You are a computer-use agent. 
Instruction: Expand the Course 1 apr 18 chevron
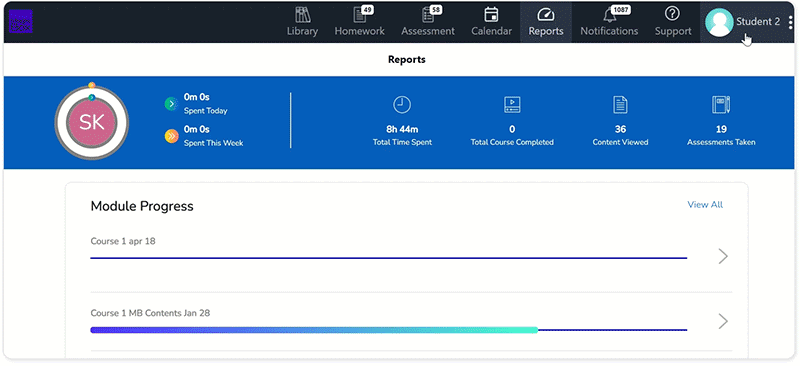[x=723, y=256]
